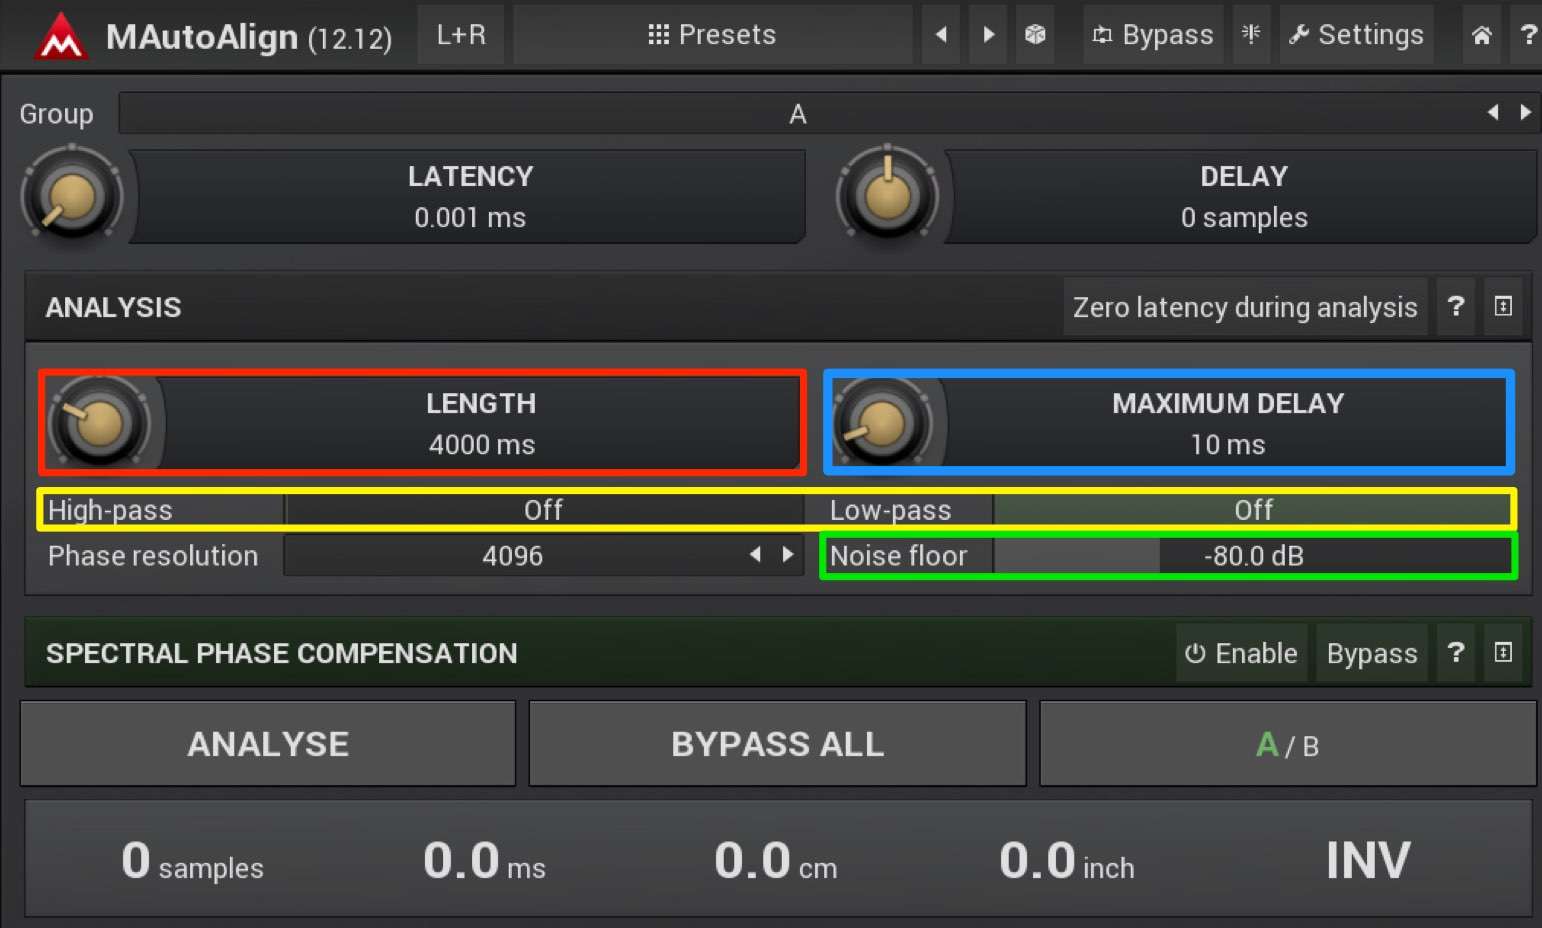Image resolution: width=1542 pixels, height=928 pixels.
Task: Click the Latency 0.001 ms value field
Action: point(470,197)
